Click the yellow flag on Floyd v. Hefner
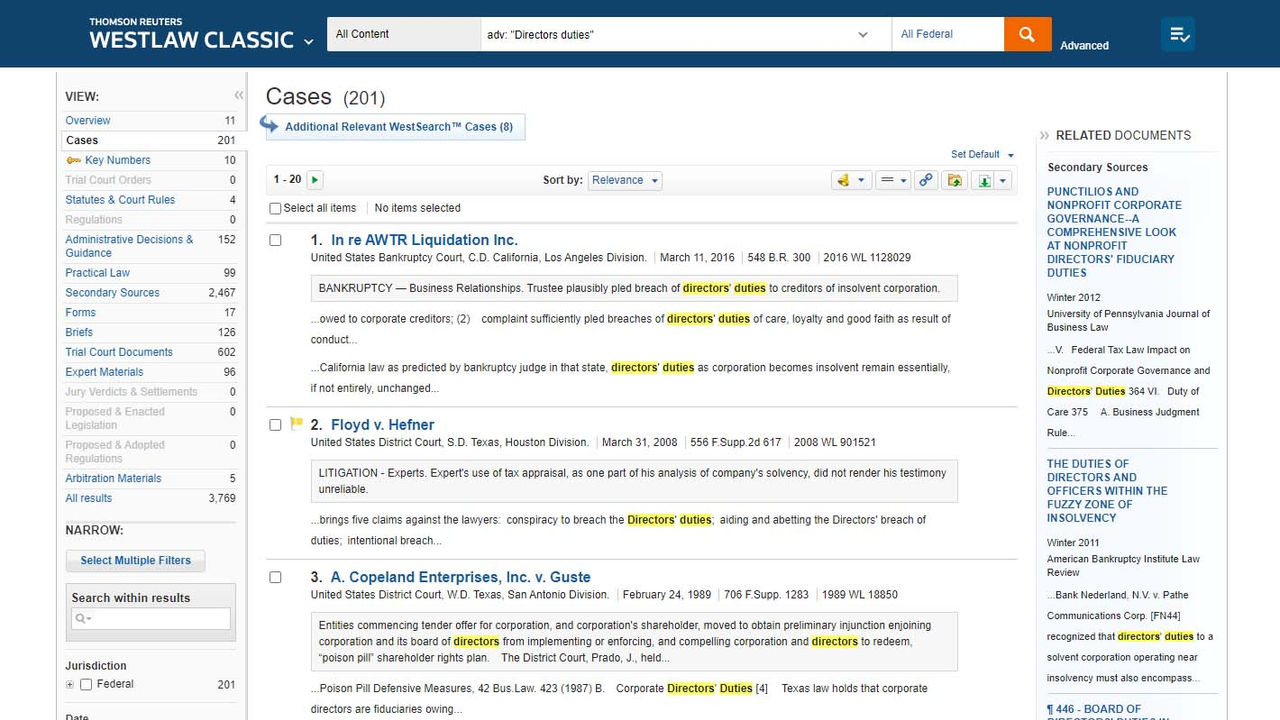This screenshot has height=720, width=1280. [296, 424]
